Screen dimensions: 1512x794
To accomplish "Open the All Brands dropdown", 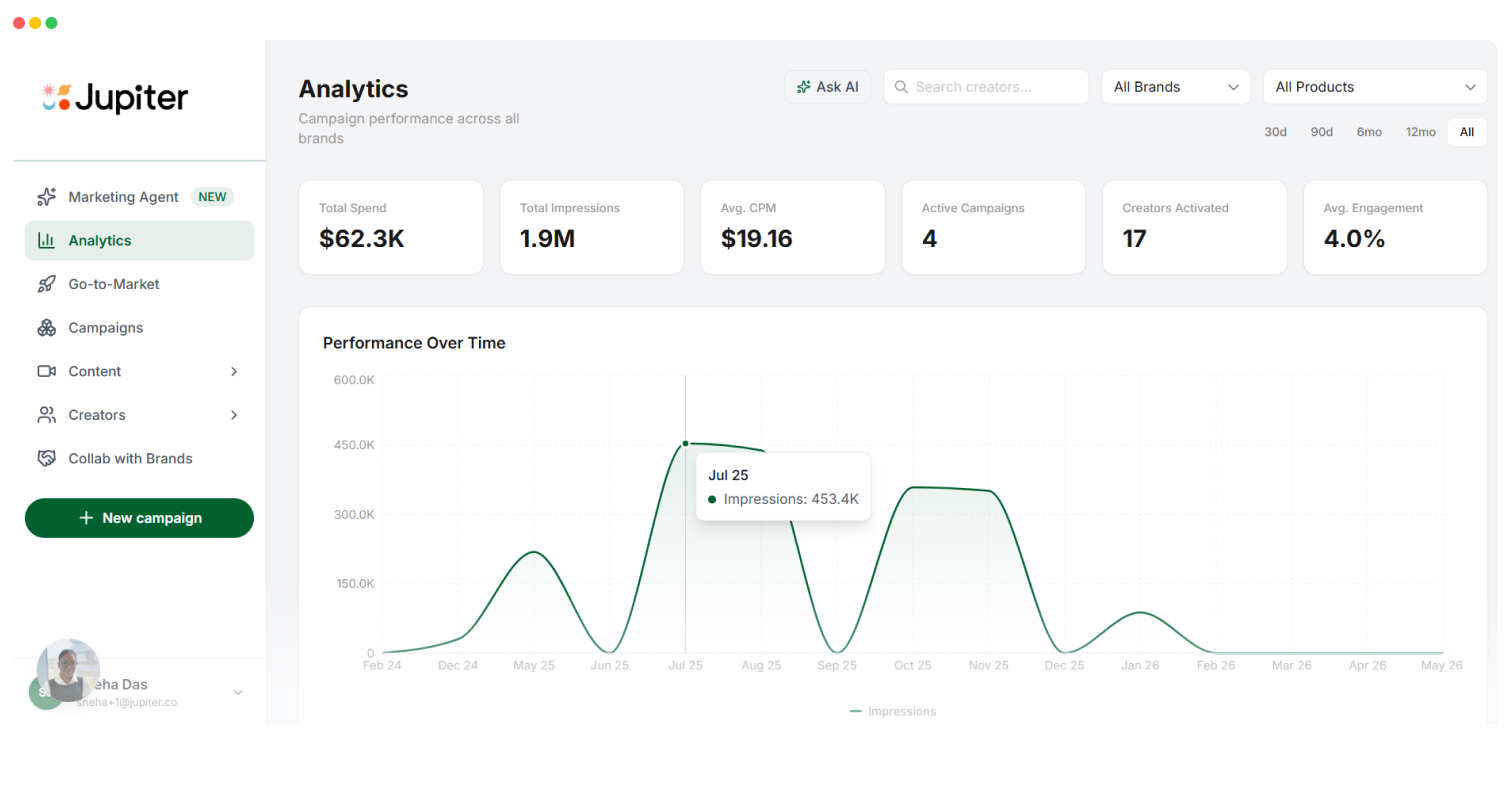I will pos(1175,87).
